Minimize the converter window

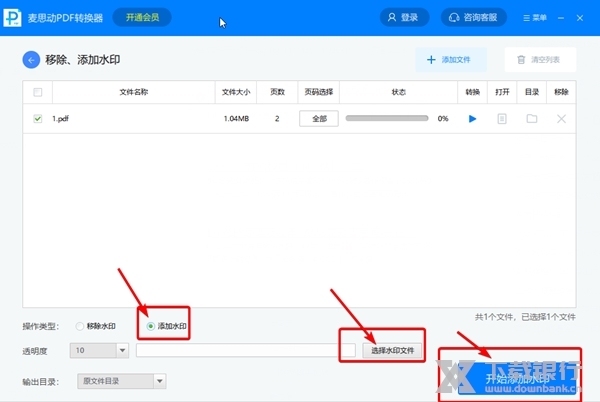click(x=561, y=18)
